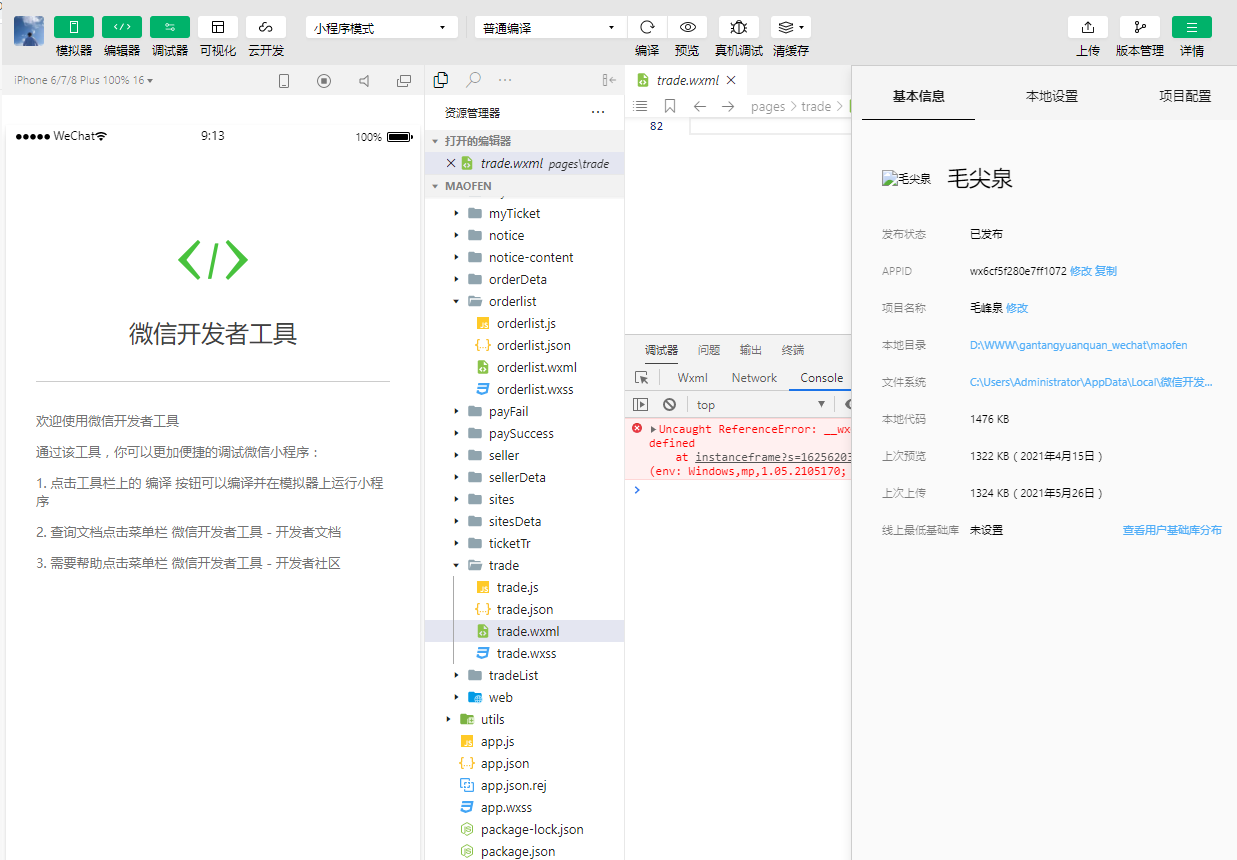Screen dimensions: 1237x860
Task: Open orderlist.js file
Action: (x=524, y=323)
